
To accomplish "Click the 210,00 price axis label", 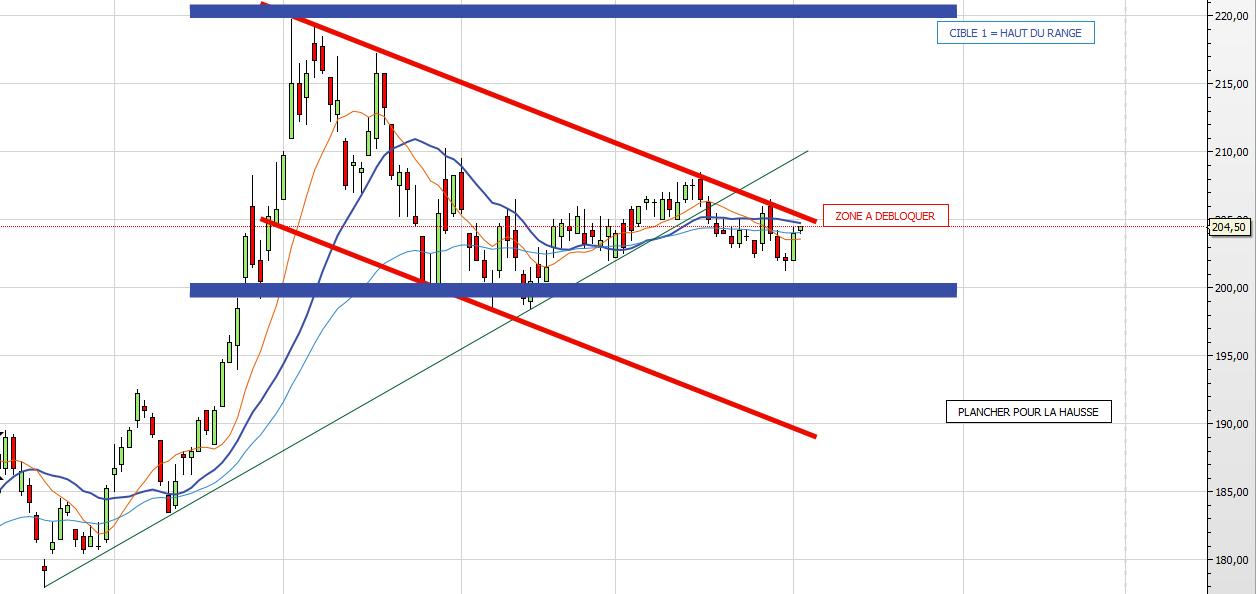I will coord(1230,152).
